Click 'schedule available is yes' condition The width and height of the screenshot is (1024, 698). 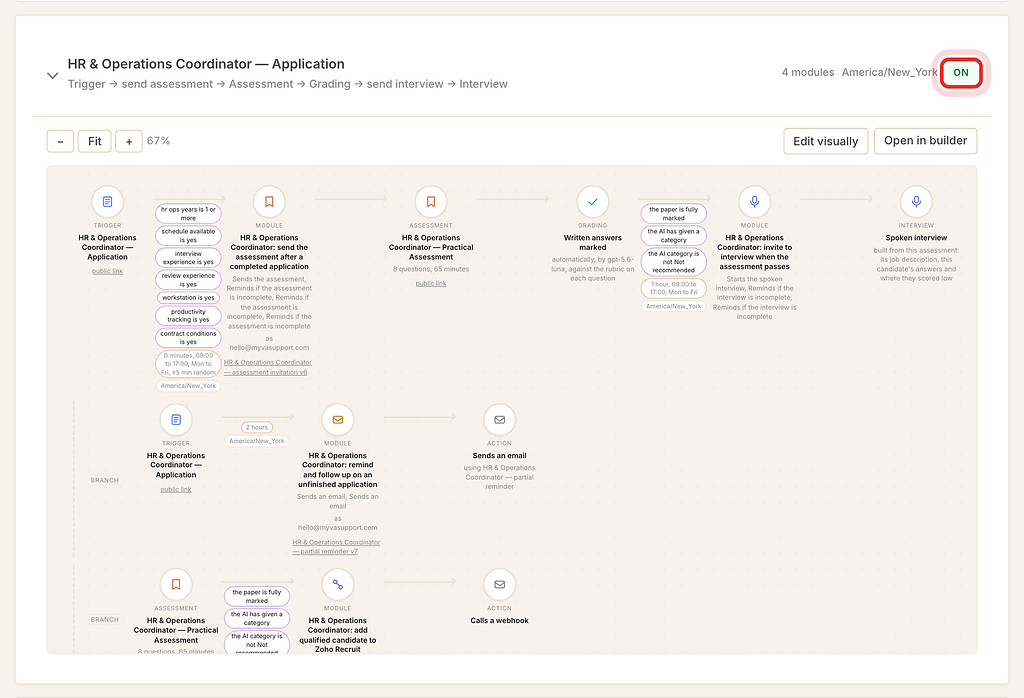click(x=188, y=236)
